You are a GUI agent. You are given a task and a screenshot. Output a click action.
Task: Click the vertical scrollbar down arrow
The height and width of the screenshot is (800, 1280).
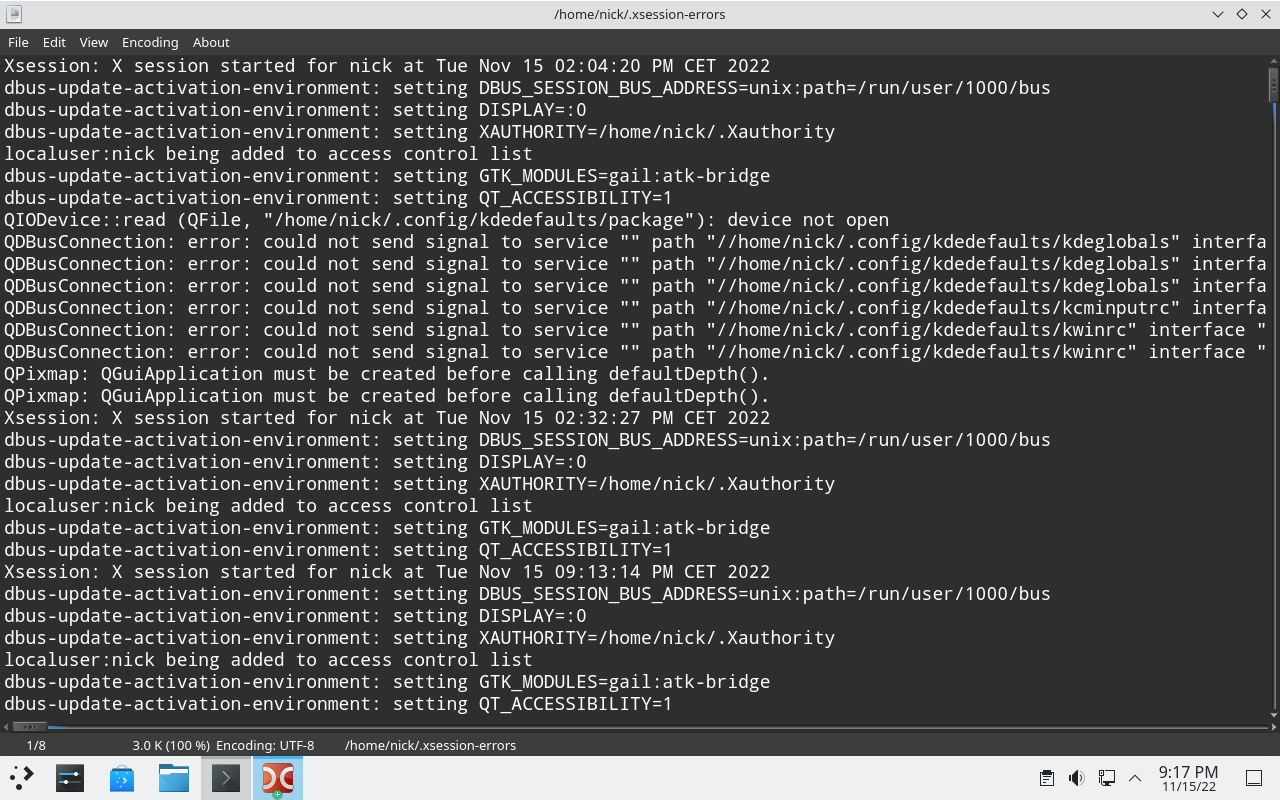[x=1272, y=716]
